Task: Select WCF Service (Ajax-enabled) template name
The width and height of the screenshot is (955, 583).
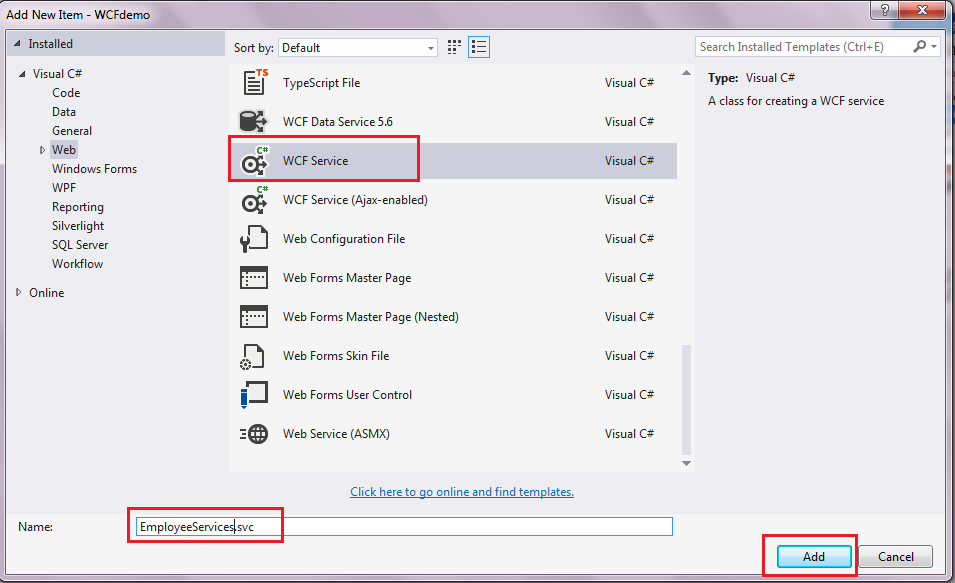Action: click(x=355, y=200)
